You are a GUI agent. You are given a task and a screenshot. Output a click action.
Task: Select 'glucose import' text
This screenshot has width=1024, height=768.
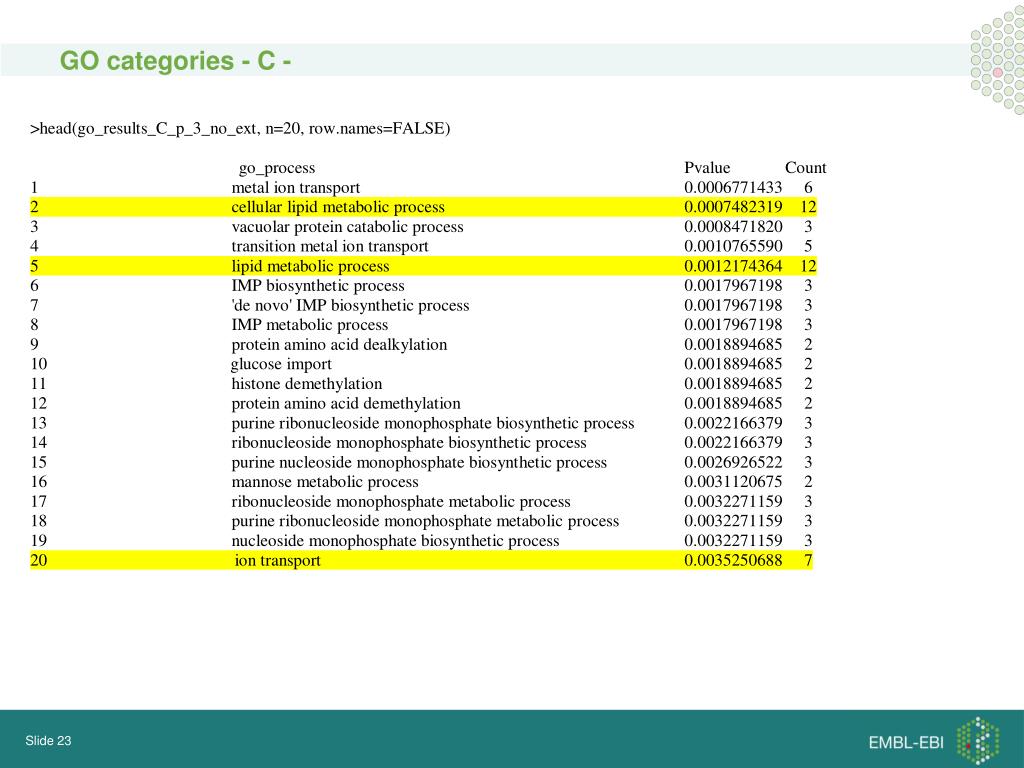[x=281, y=364]
